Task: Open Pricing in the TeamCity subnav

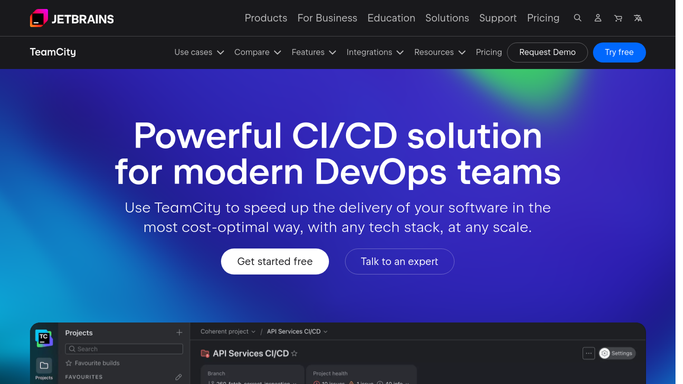Action: pos(489,52)
